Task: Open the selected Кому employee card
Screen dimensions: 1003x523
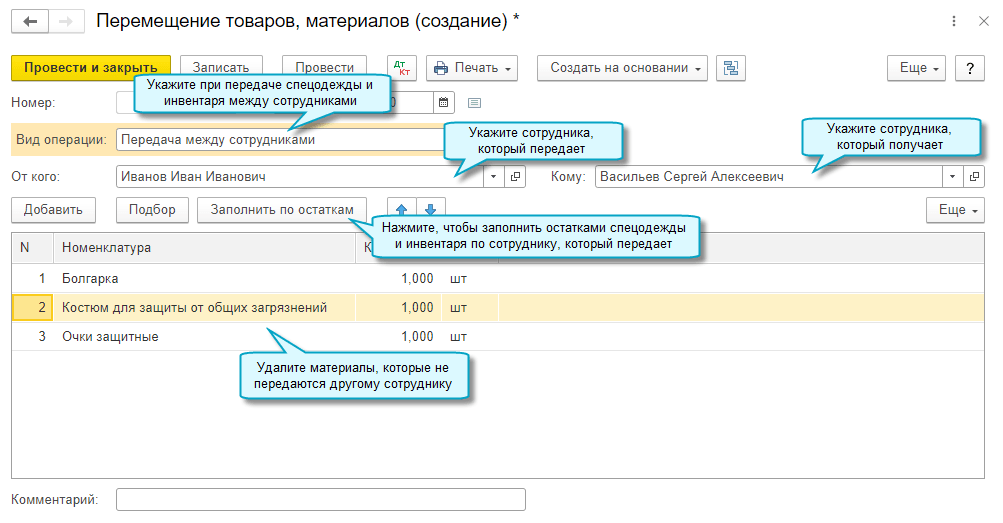Action: coord(976,177)
